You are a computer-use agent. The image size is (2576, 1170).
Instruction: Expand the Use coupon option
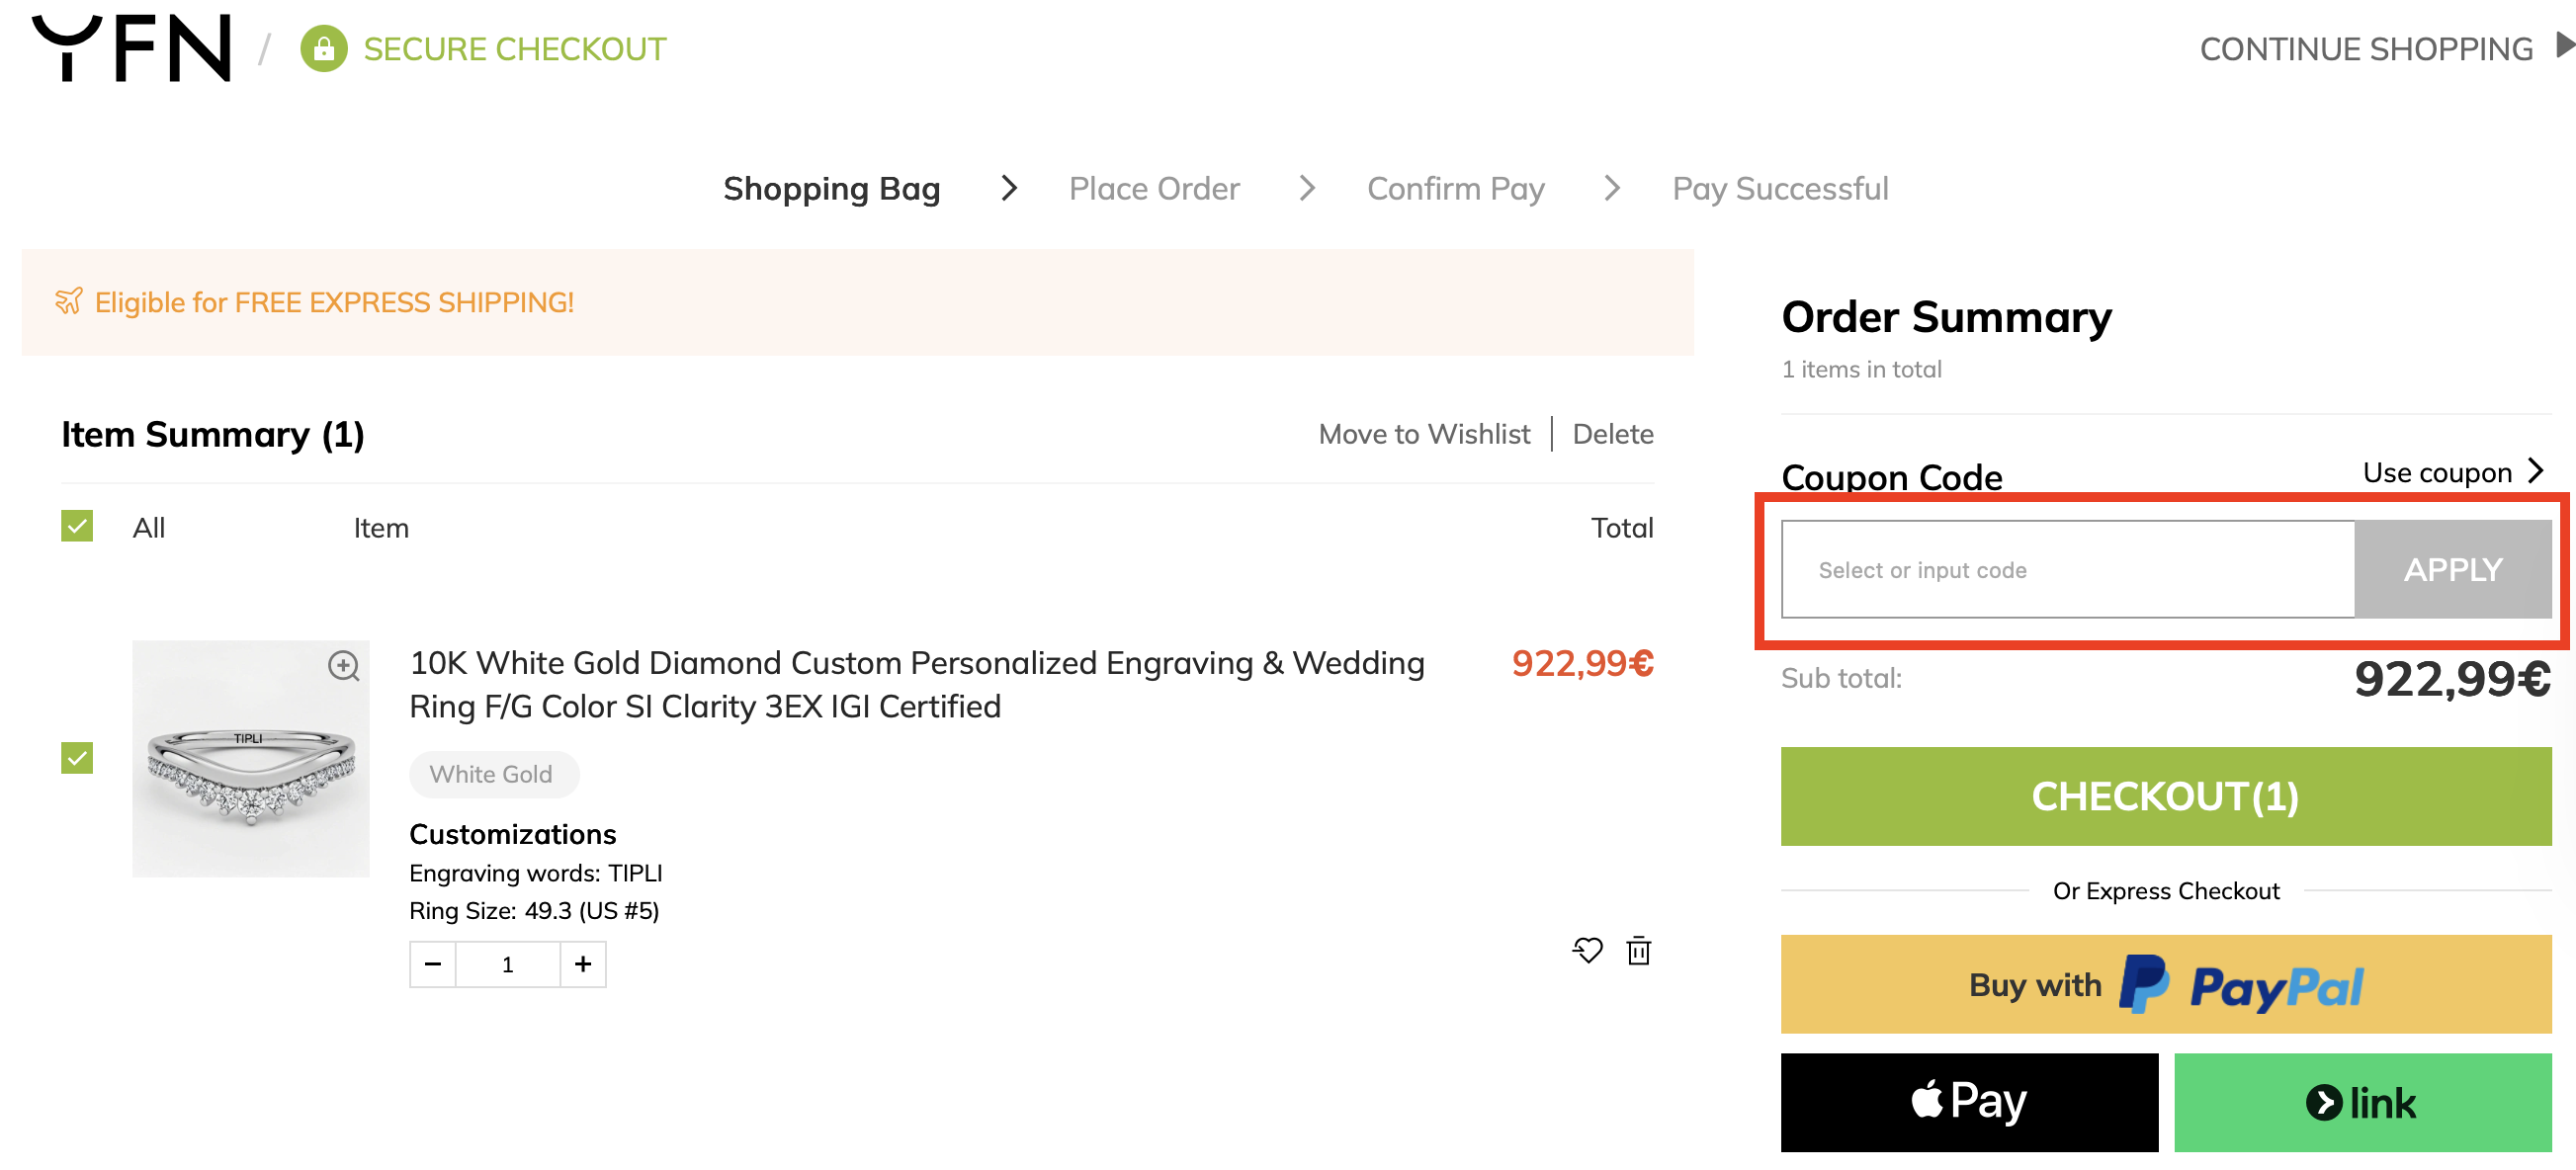point(2451,472)
